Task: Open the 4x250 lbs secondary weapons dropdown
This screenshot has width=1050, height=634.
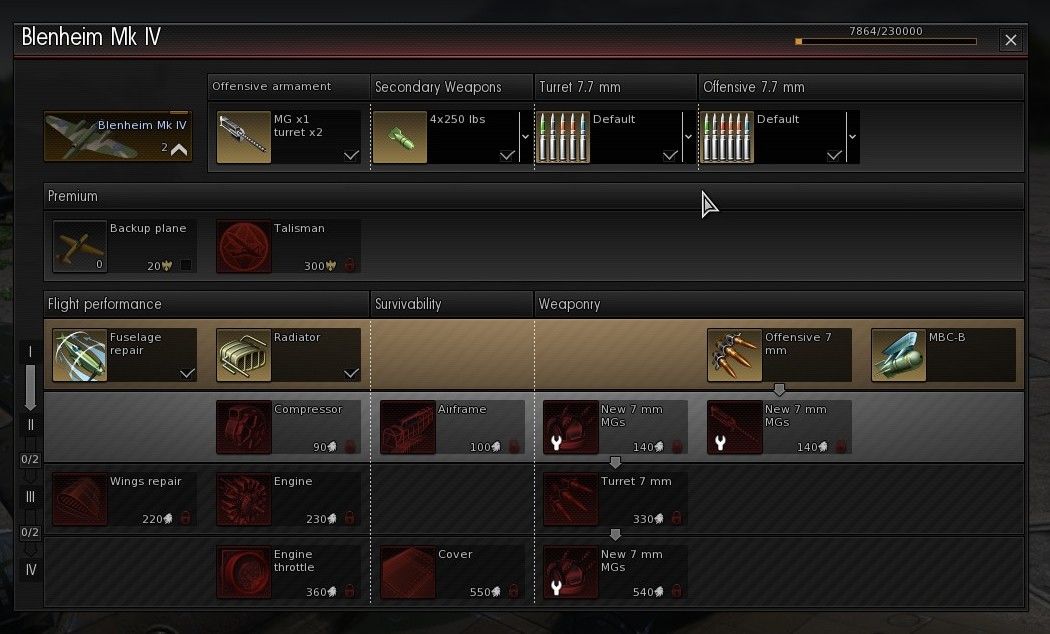Action: tap(525, 137)
